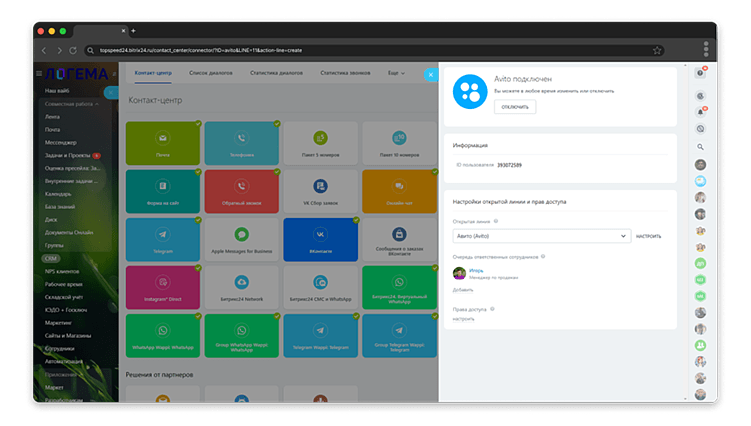
Task: Open Битрикс24 Виртуальный WhatsApp tile
Action: click(399, 288)
